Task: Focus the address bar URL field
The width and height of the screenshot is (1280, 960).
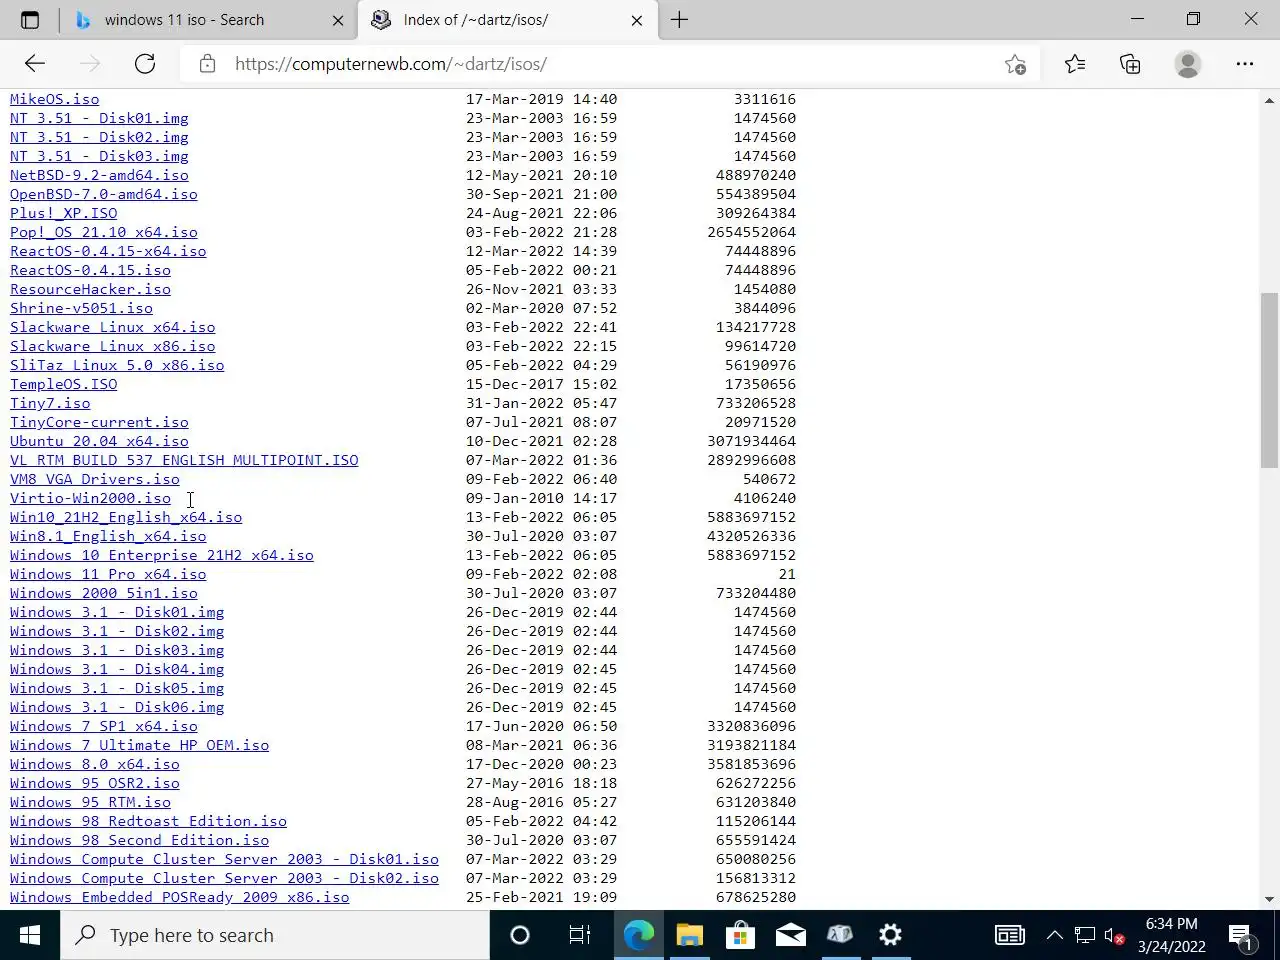Action: point(610,64)
